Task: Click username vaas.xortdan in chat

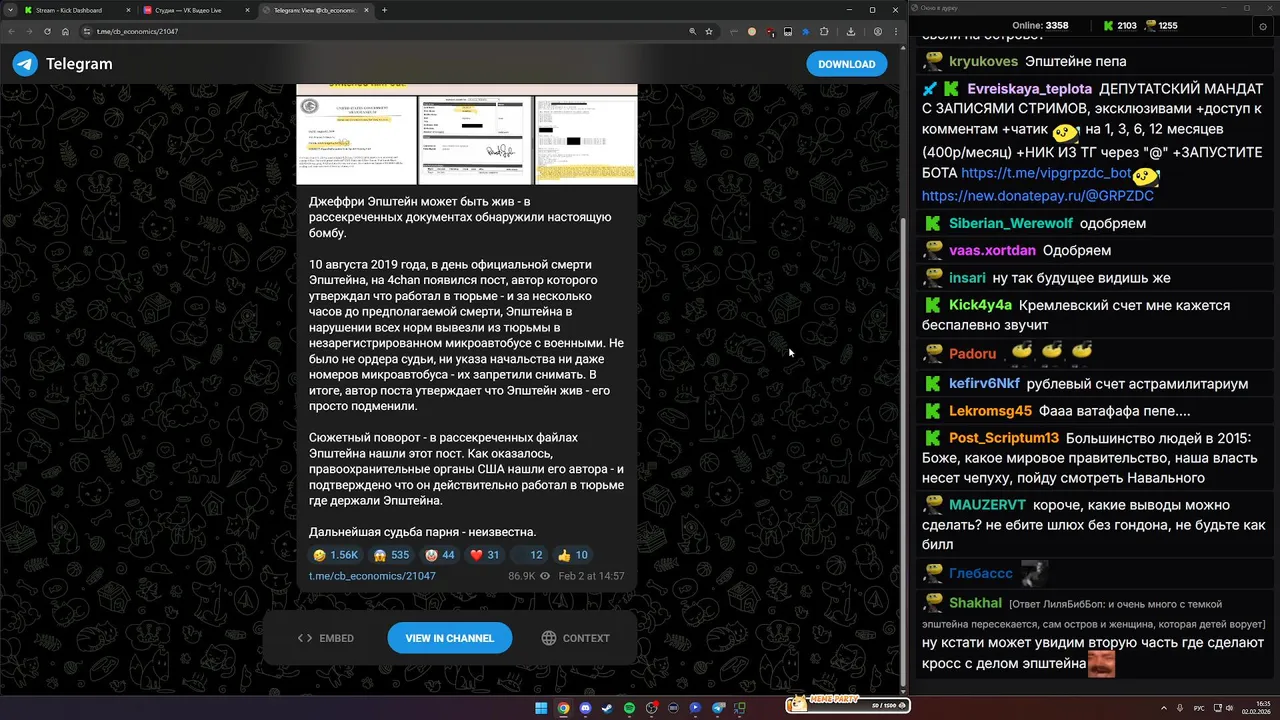Action: tap(992, 251)
